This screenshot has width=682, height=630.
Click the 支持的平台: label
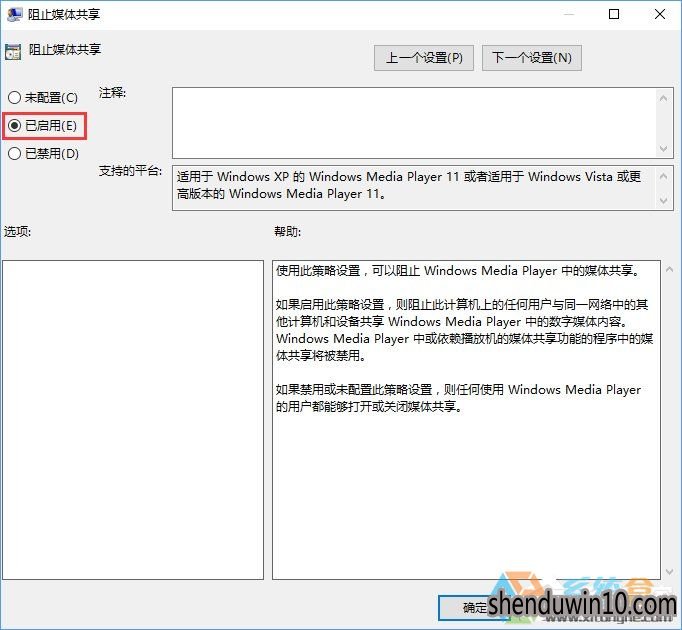coord(130,171)
